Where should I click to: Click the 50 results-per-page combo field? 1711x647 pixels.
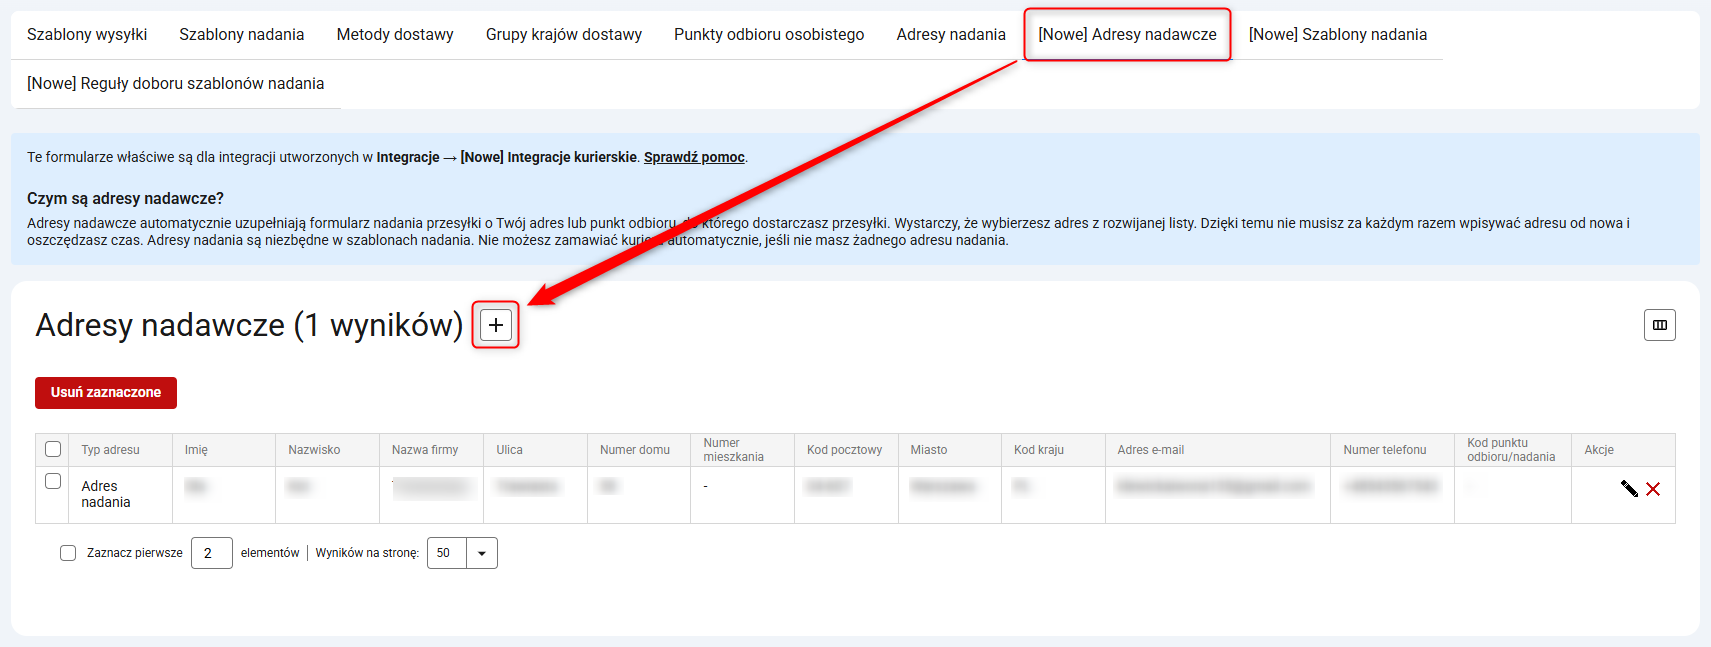click(447, 553)
